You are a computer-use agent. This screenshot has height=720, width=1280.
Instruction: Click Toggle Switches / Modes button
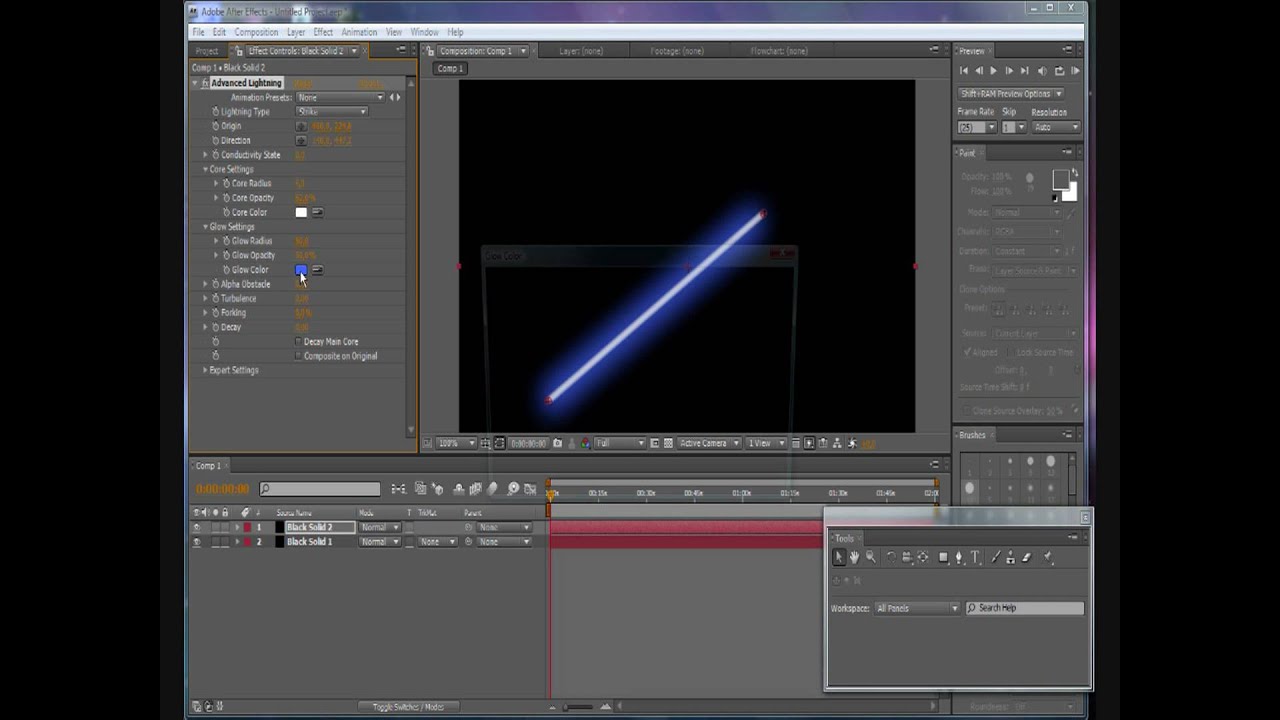tap(408, 707)
